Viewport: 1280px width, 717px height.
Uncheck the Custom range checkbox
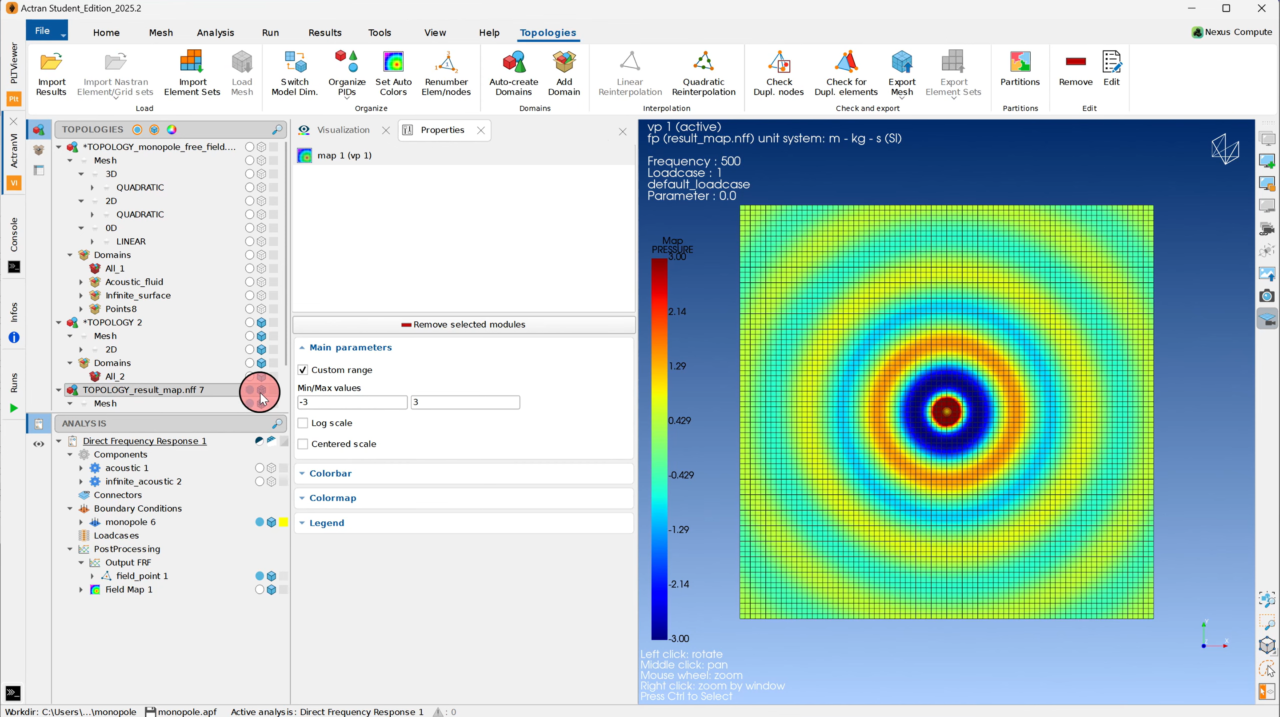[303, 370]
